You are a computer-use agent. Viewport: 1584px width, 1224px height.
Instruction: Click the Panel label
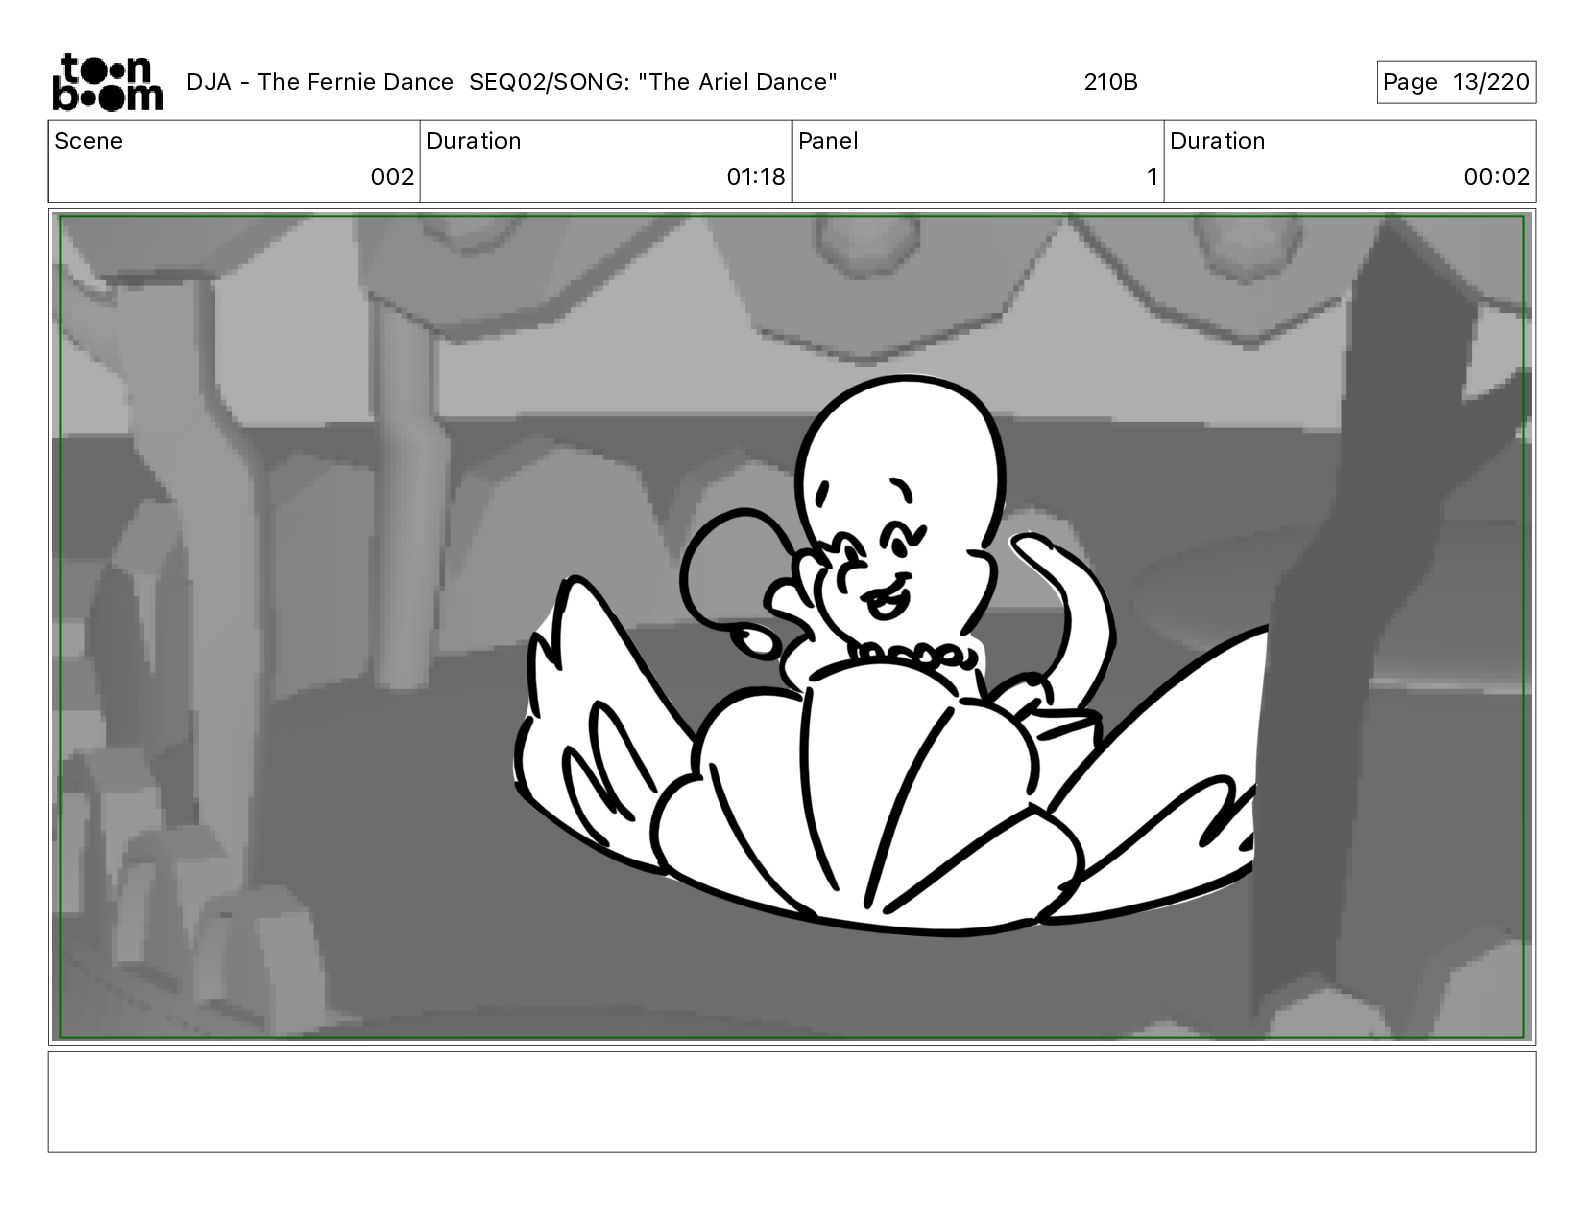828,141
